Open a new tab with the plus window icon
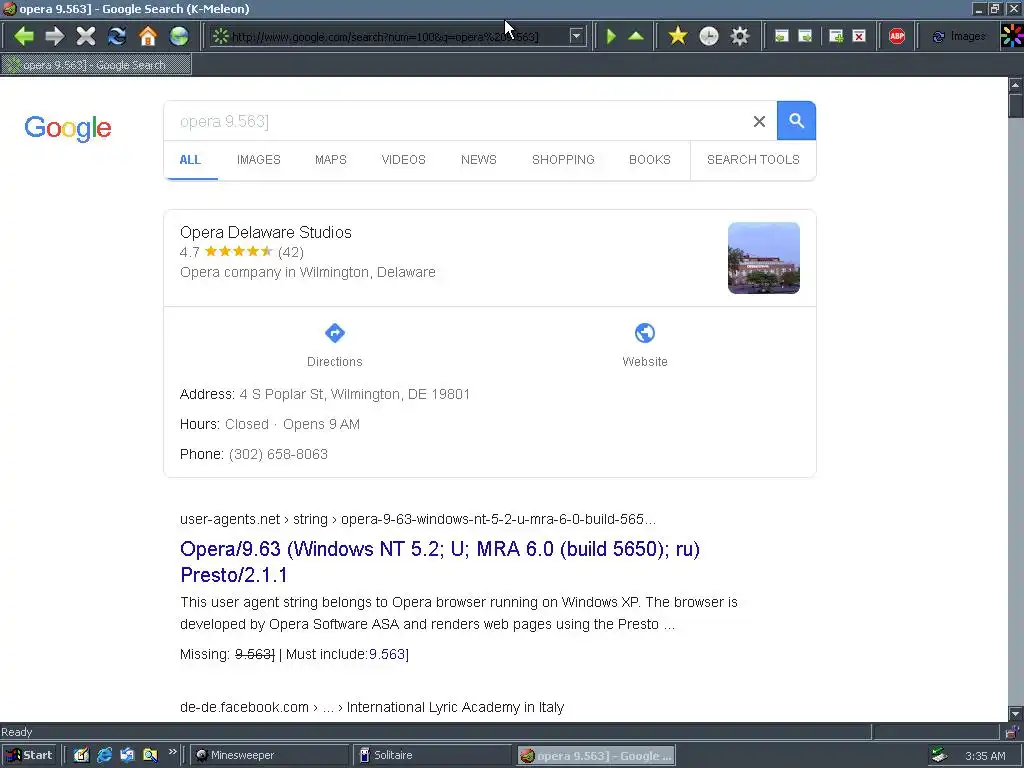 836,36
